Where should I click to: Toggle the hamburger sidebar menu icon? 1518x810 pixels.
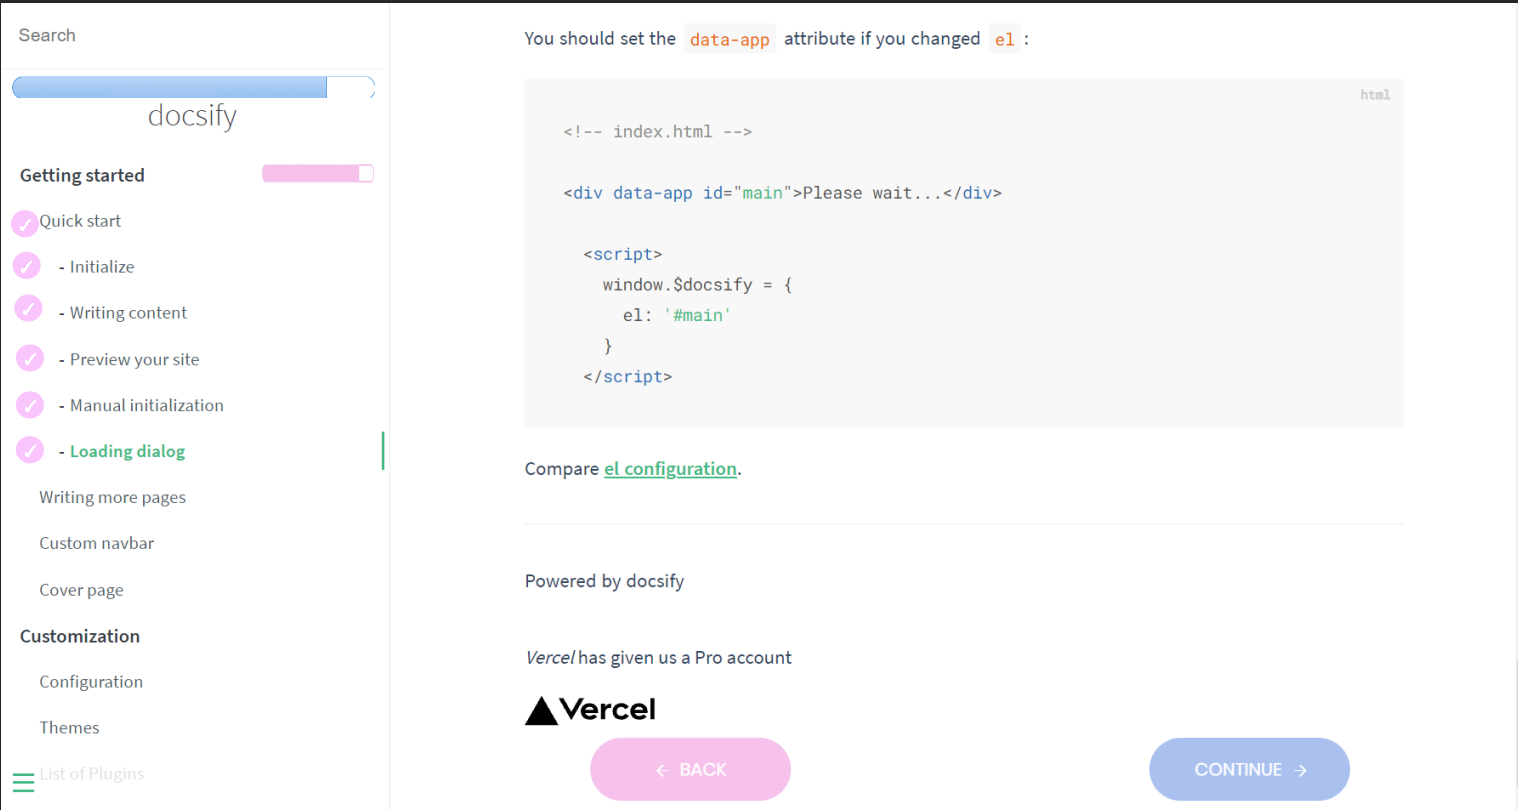pos(23,782)
